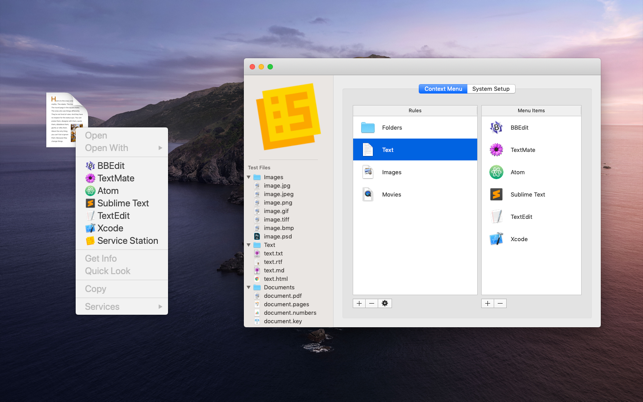Choose Atom in the context menu
This screenshot has height=402, width=643.
(x=122, y=191)
